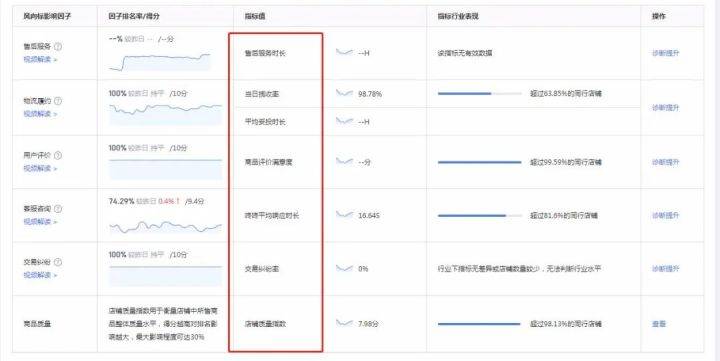Click the help icon beside 客服咨询
Screen dimensions: 720x361
[x=58, y=209]
